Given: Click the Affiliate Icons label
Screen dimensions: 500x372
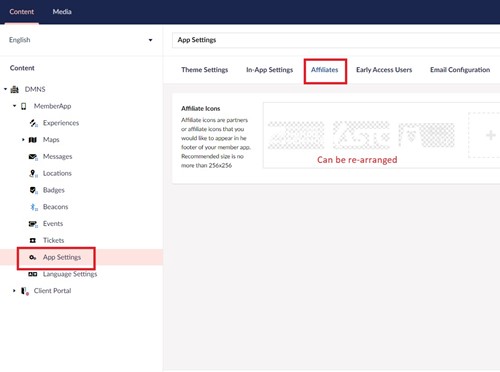Looking at the screenshot, I should click(201, 108).
